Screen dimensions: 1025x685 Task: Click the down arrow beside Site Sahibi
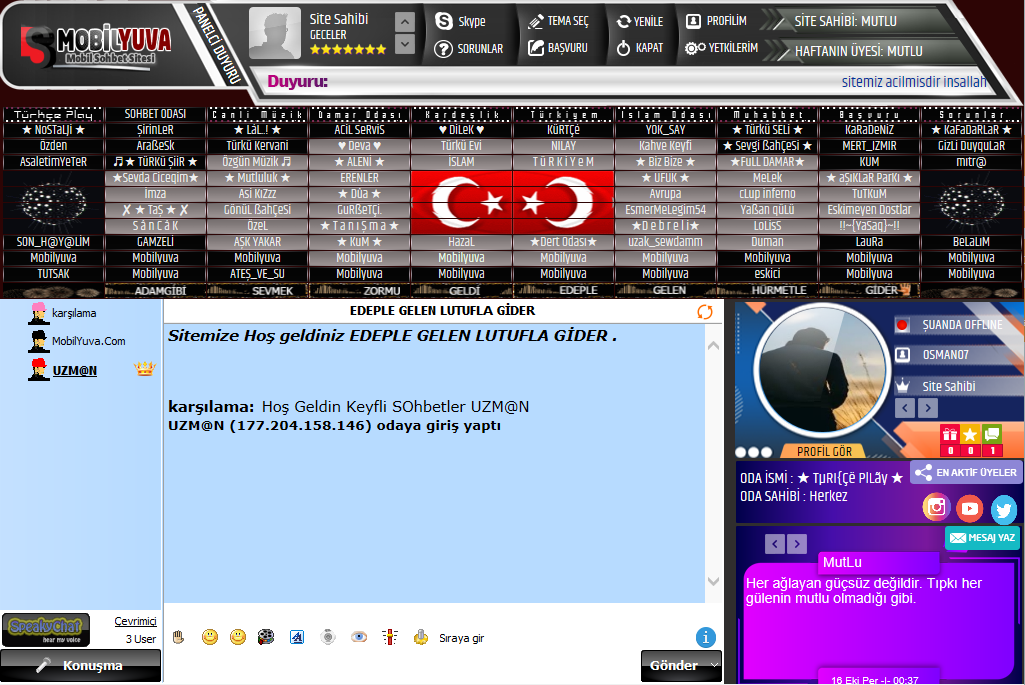pos(404,44)
